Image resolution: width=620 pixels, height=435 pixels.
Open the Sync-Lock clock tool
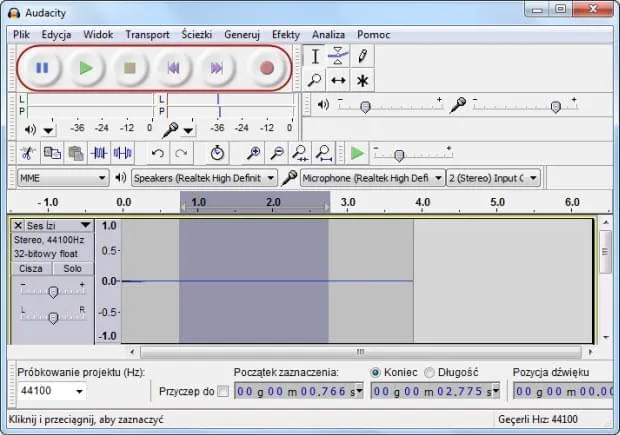click(217, 153)
